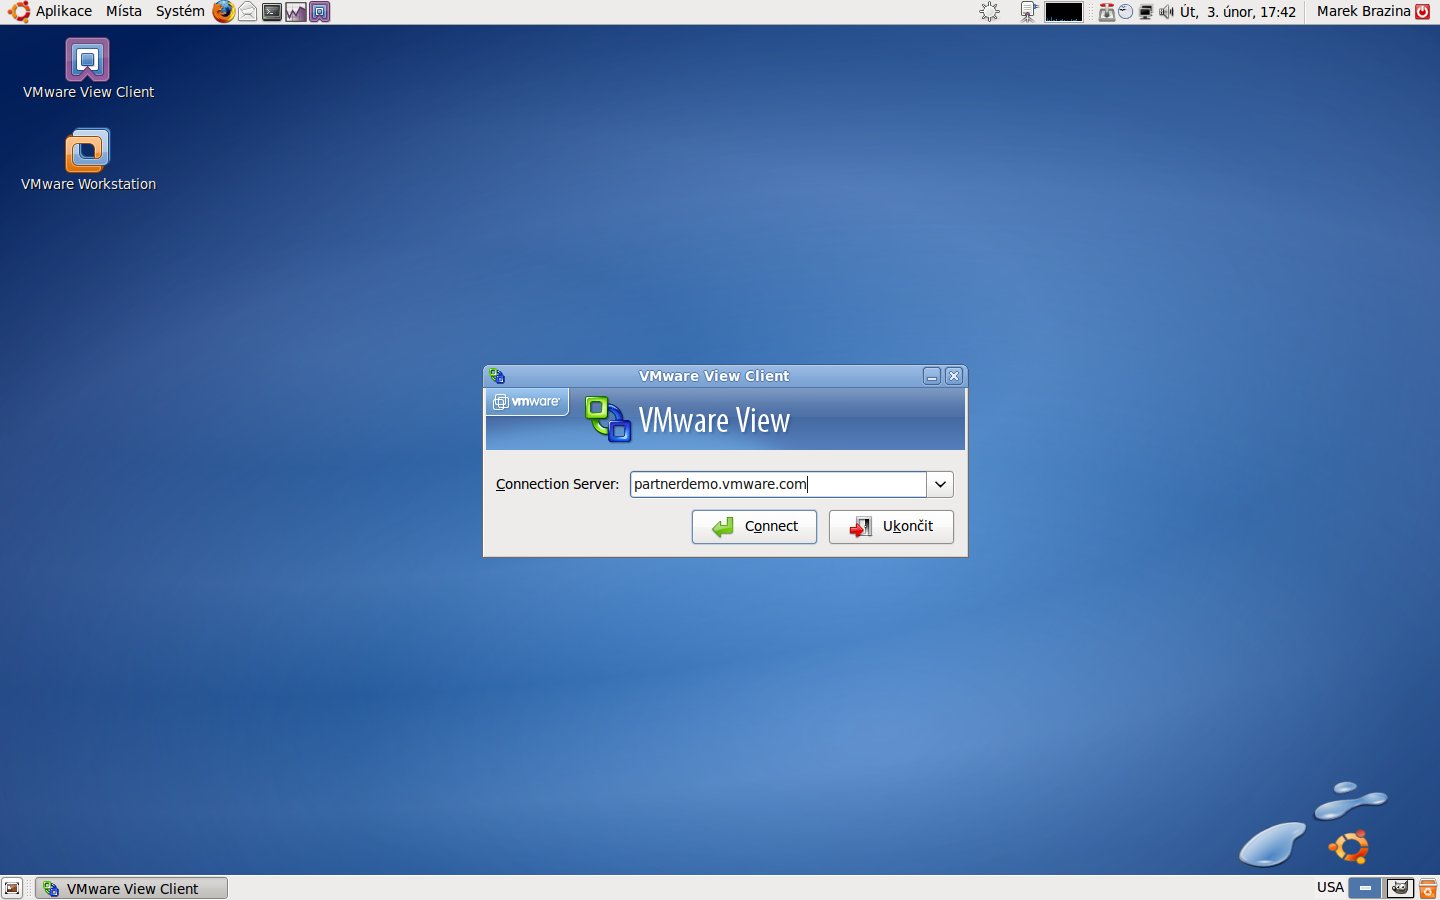This screenshot has width=1440, height=900.
Task: Click the Ukončit button
Action: coord(891,527)
